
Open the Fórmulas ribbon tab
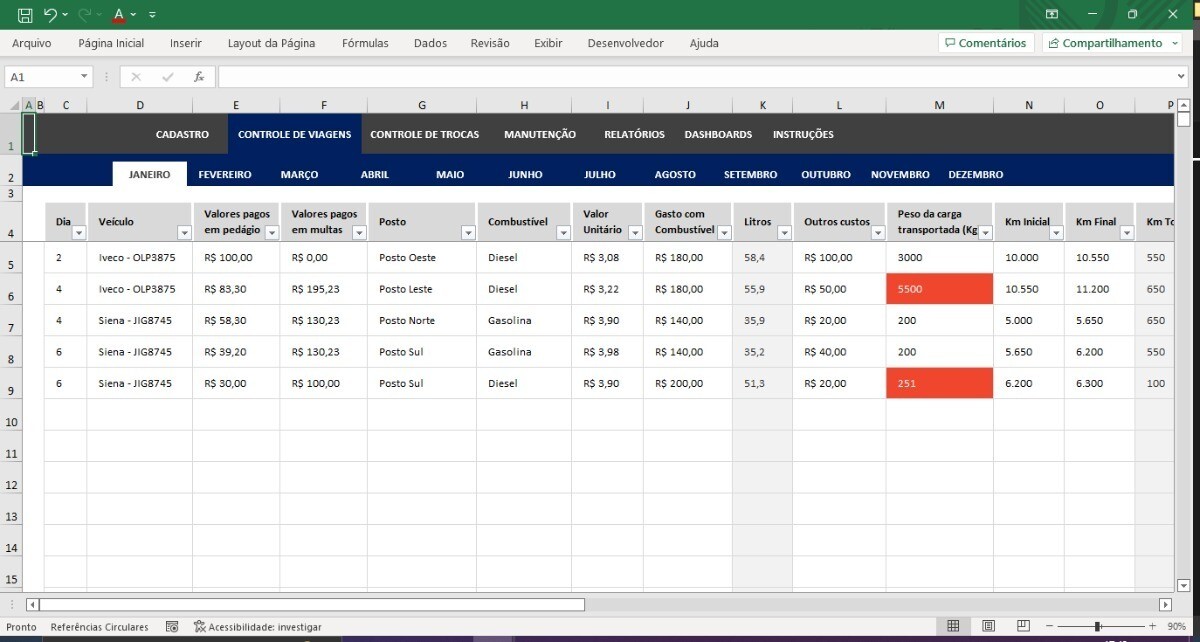click(365, 44)
